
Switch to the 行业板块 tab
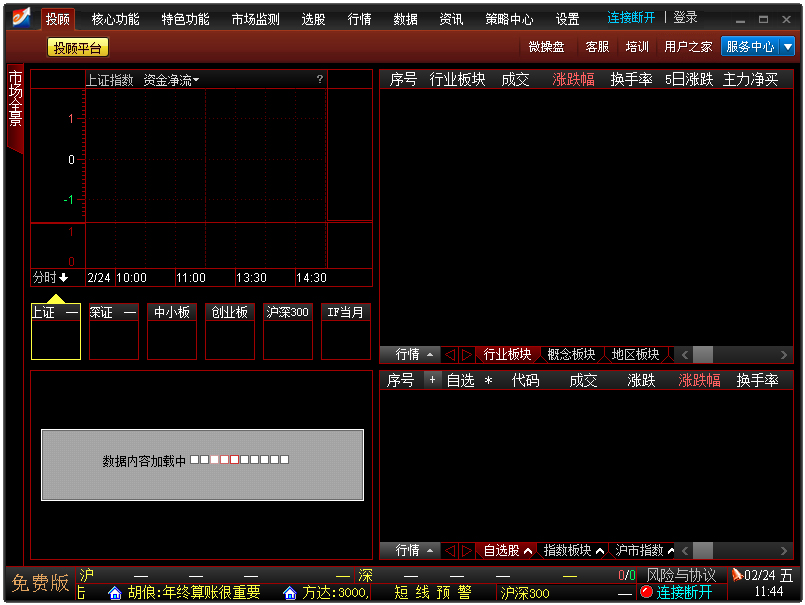pyautogui.click(x=507, y=354)
